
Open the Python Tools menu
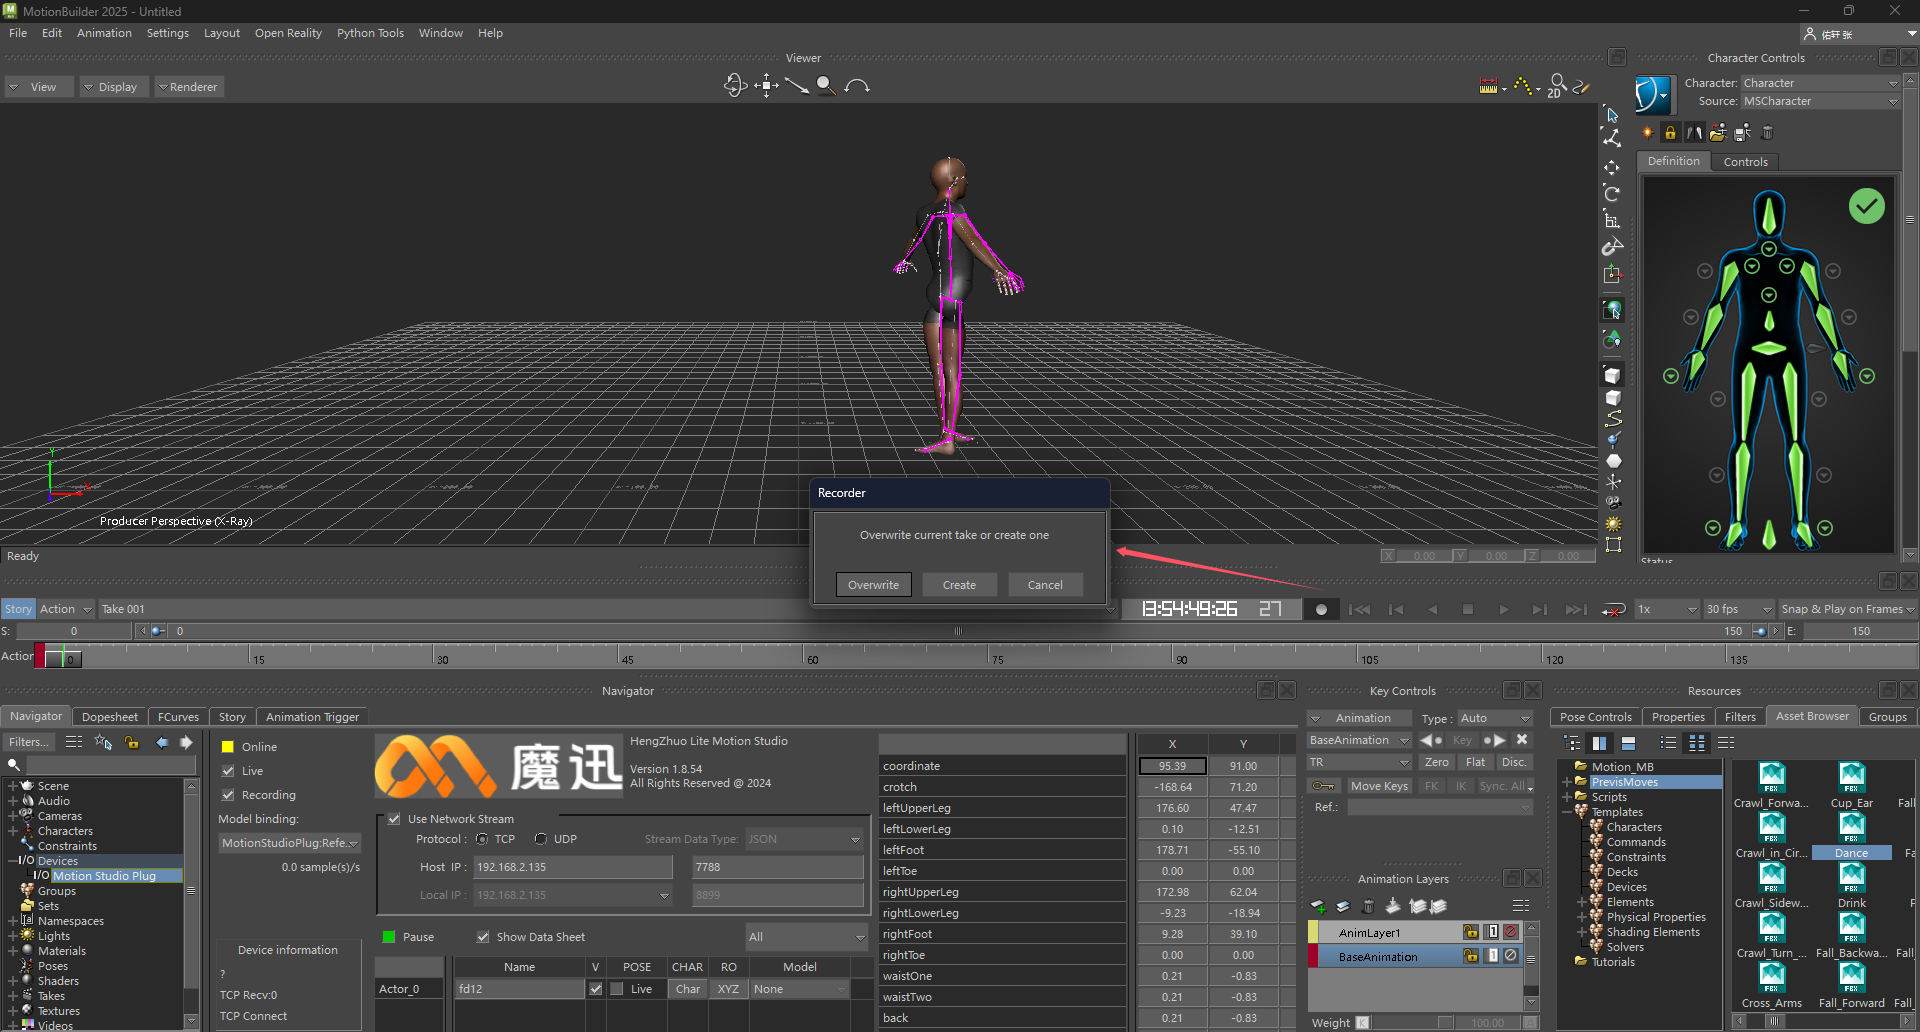370,33
